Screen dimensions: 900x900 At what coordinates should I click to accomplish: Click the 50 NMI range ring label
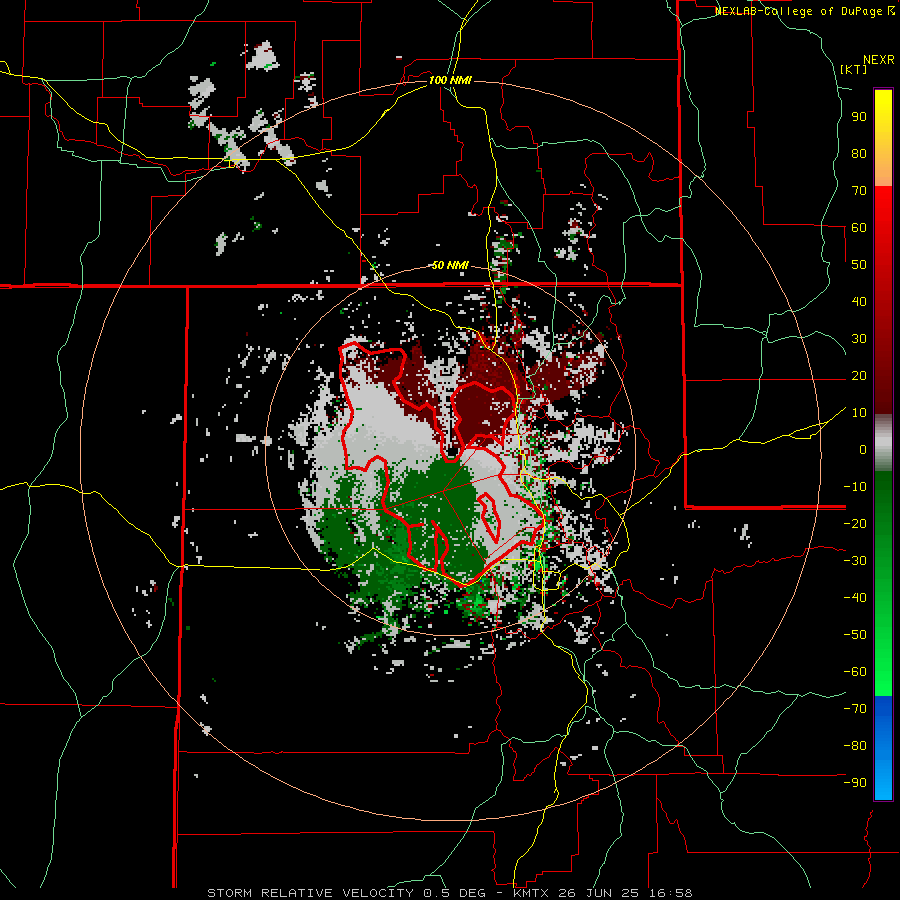(450, 265)
